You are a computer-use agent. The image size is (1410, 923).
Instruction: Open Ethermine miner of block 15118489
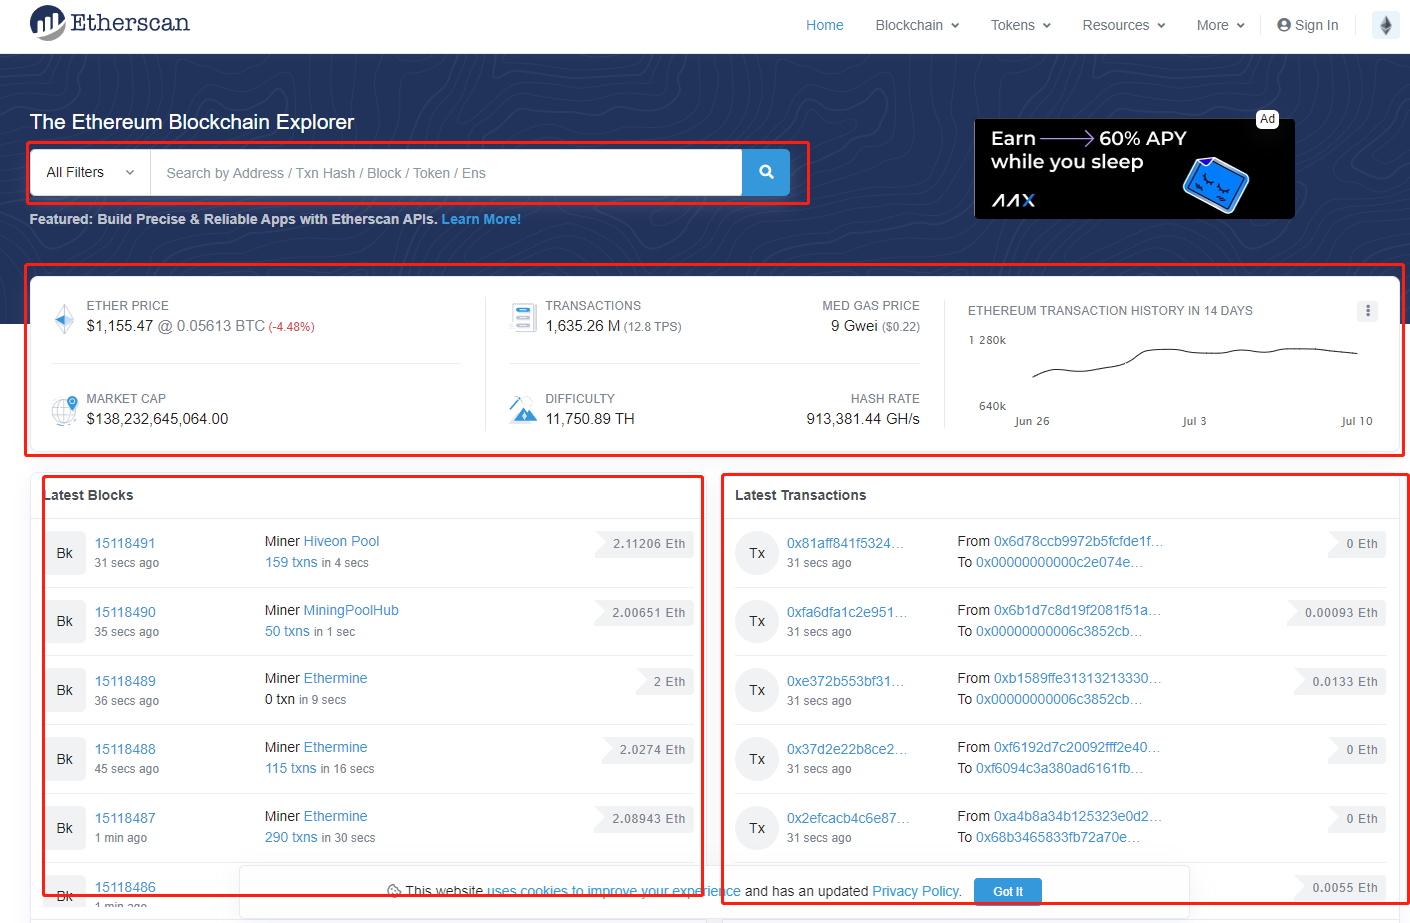(335, 678)
